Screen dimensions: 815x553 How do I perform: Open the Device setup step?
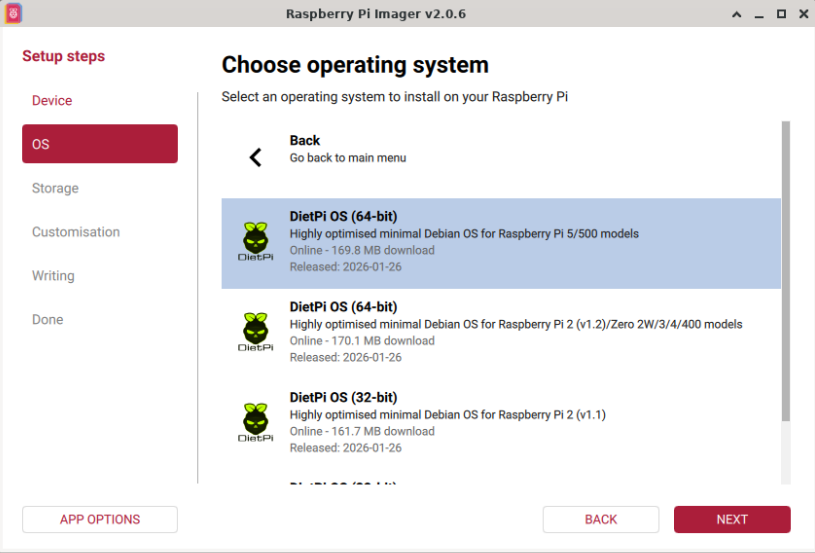[100, 100]
